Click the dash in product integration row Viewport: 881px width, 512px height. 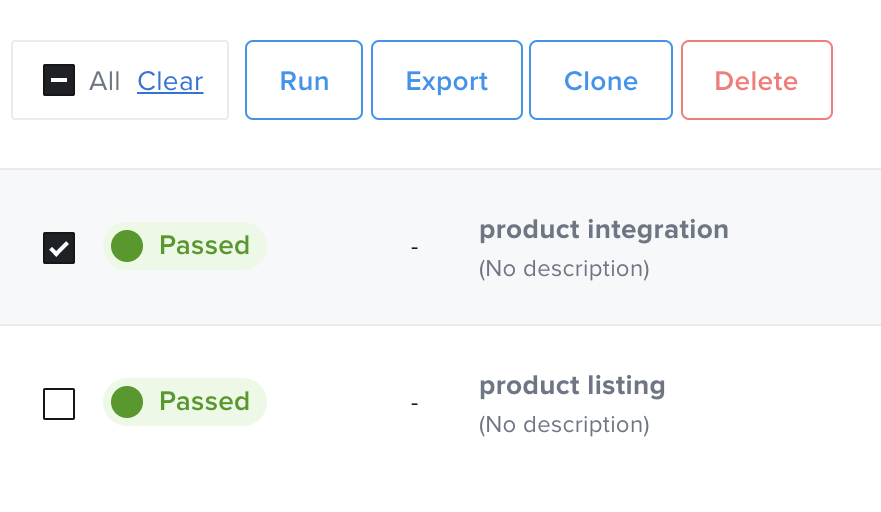tap(414, 247)
